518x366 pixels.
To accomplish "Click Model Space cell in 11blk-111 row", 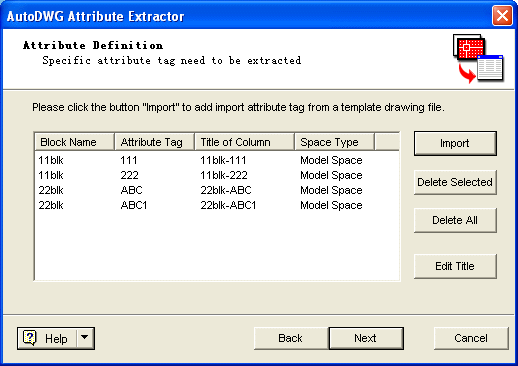I will (x=331, y=160).
